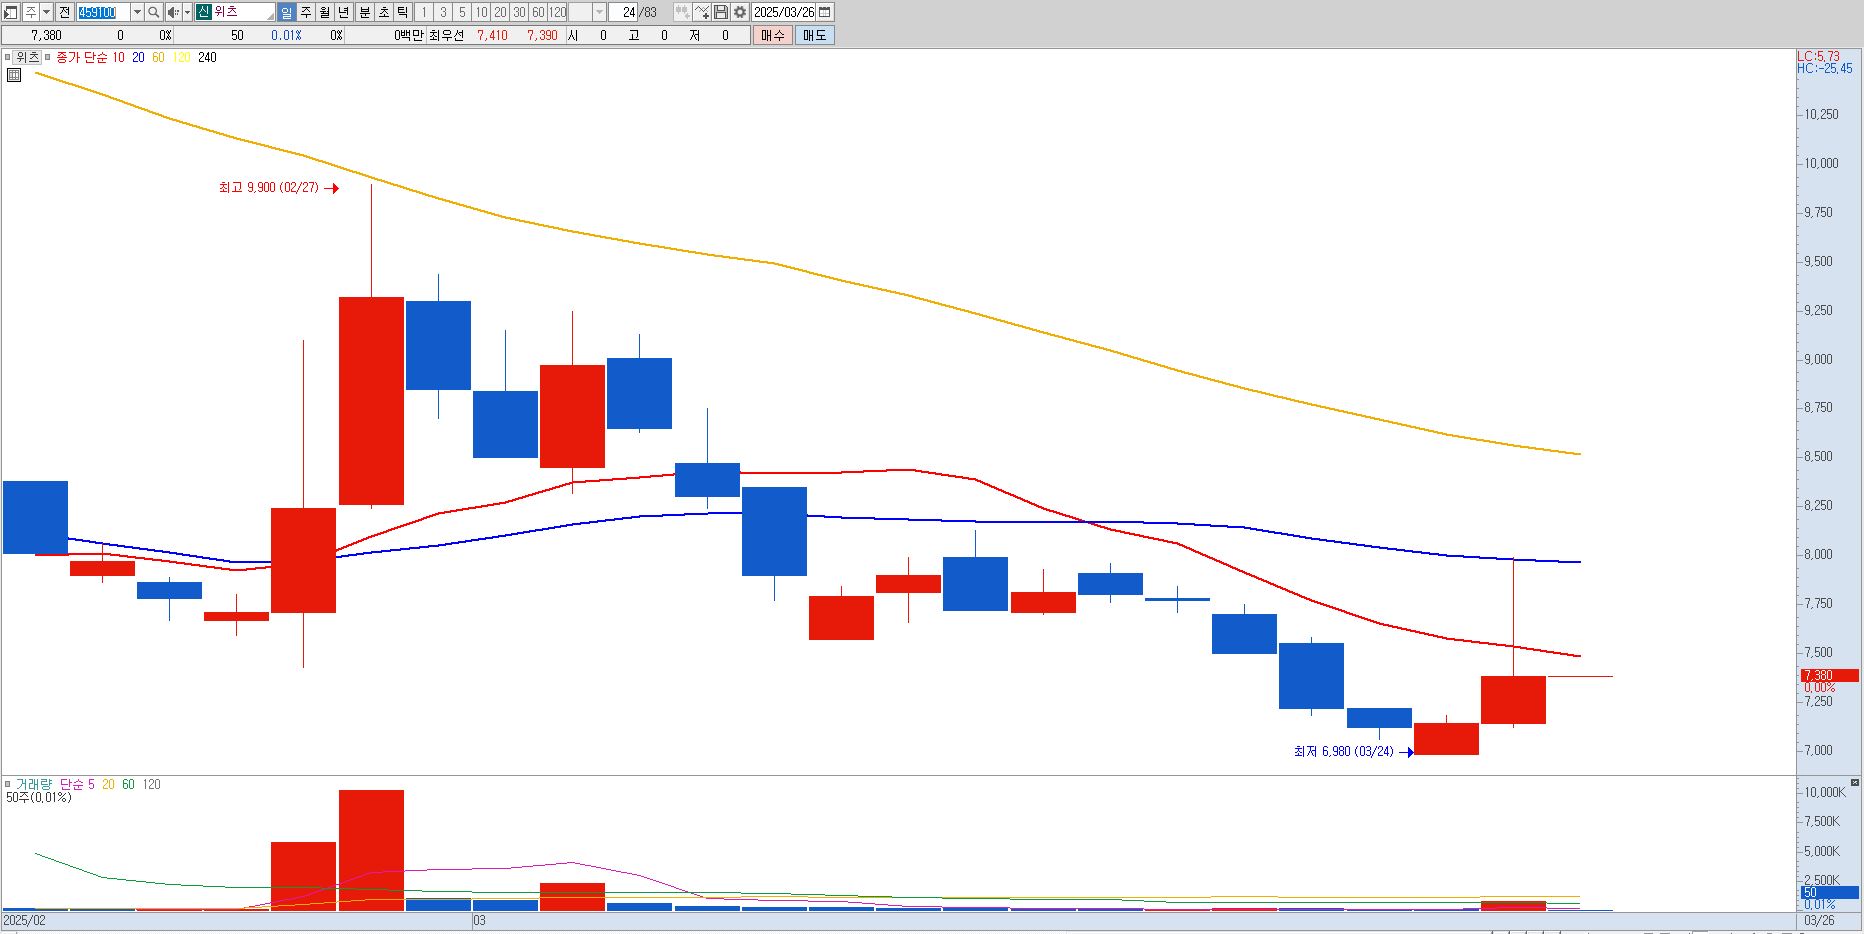Click the 매도 sell button

pyautogui.click(x=814, y=35)
